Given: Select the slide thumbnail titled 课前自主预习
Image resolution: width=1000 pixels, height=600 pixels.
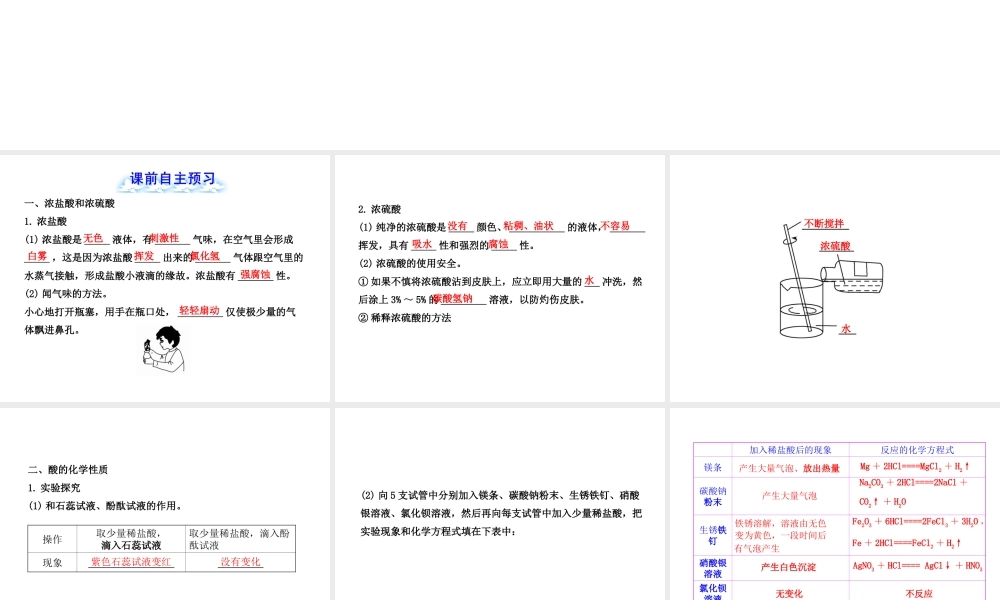Looking at the screenshot, I should tap(165, 278).
